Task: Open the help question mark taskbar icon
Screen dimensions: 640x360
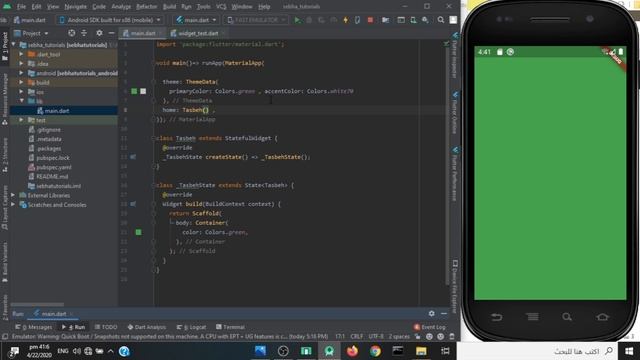Action: click(x=124, y=351)
